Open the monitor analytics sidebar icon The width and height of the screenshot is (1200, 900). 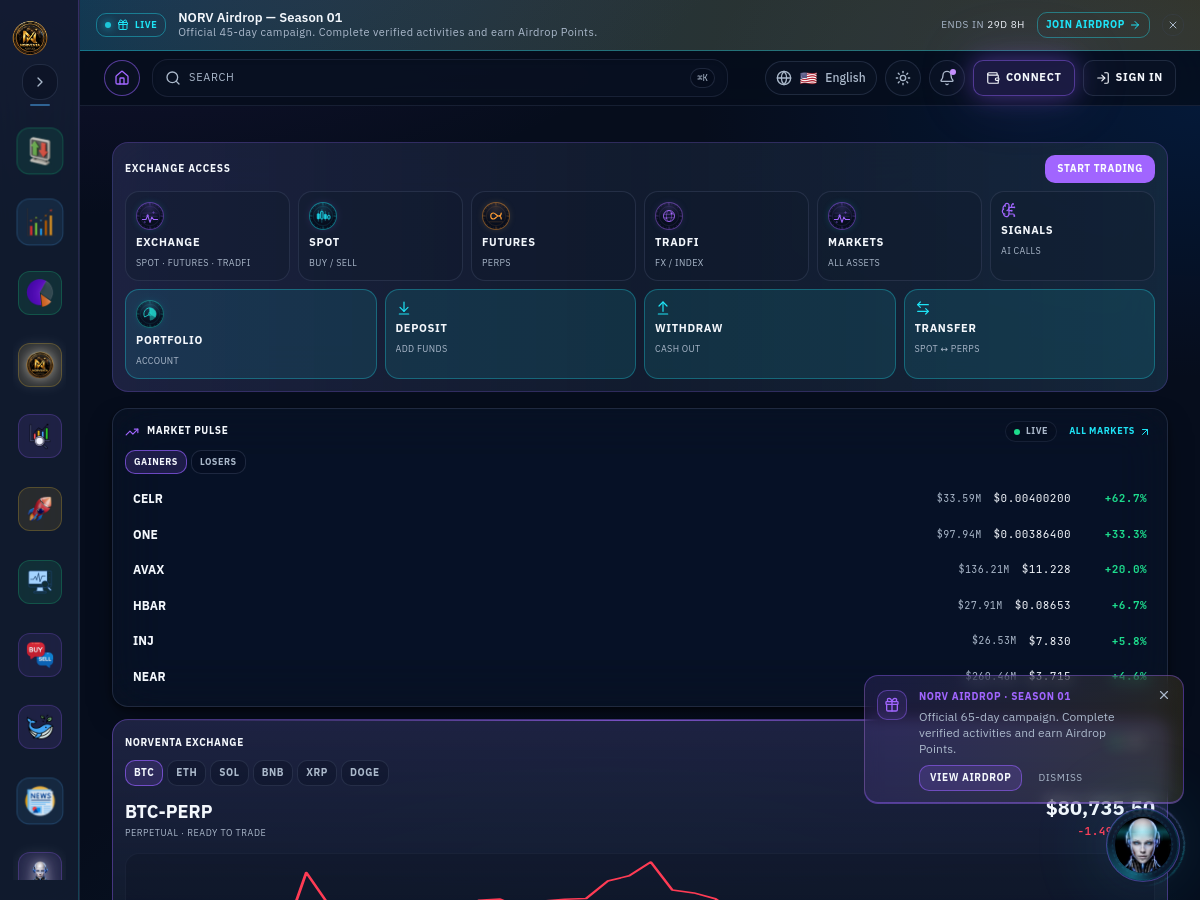[40, 582]
